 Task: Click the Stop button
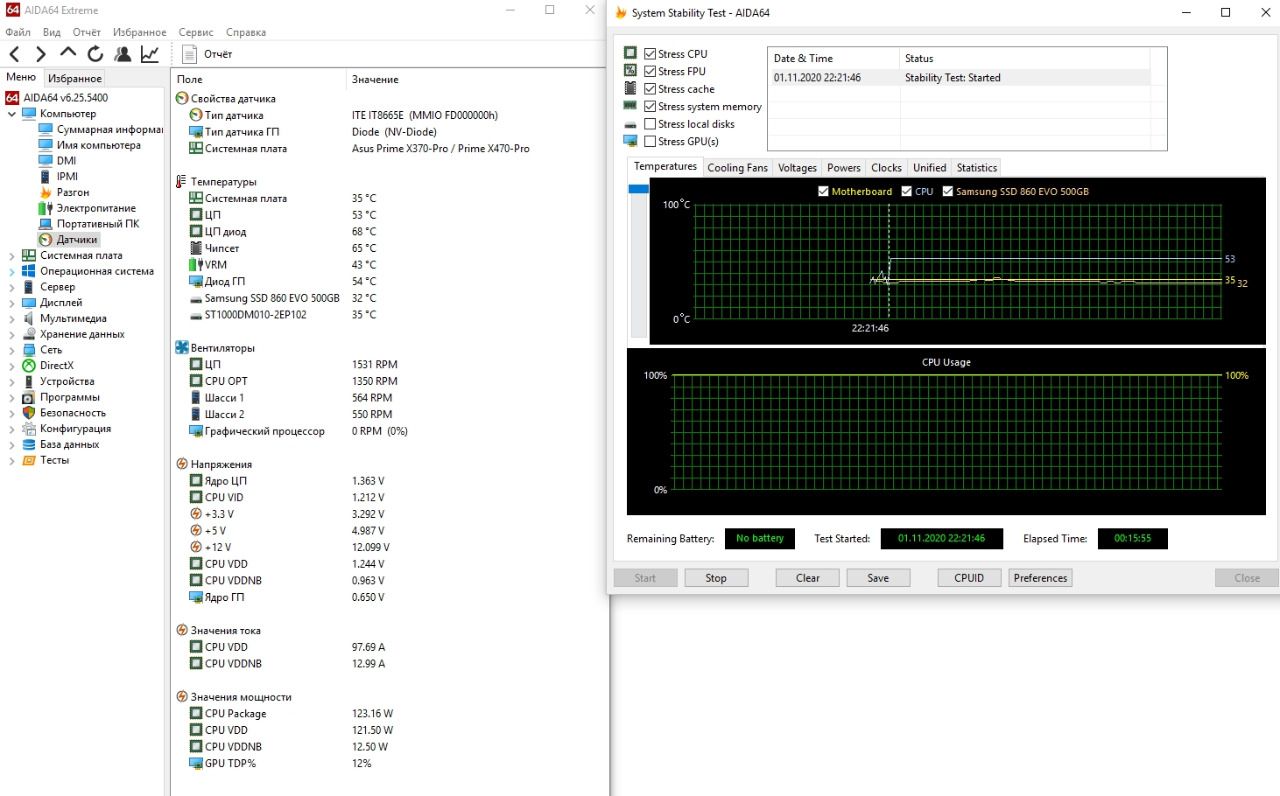point(716,578)
